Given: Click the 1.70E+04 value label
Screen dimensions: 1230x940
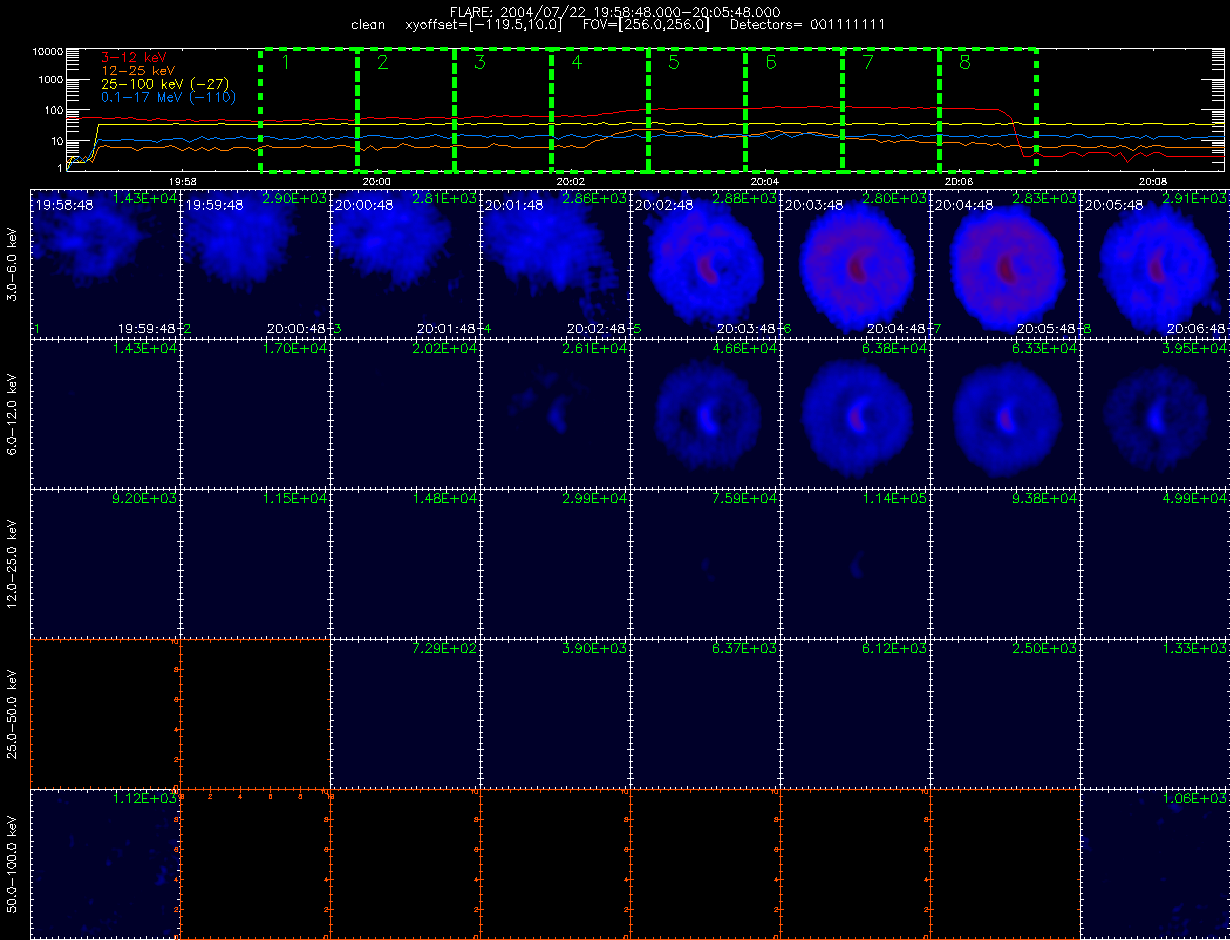Looking at the screenshot, I should tap(295, 348).
